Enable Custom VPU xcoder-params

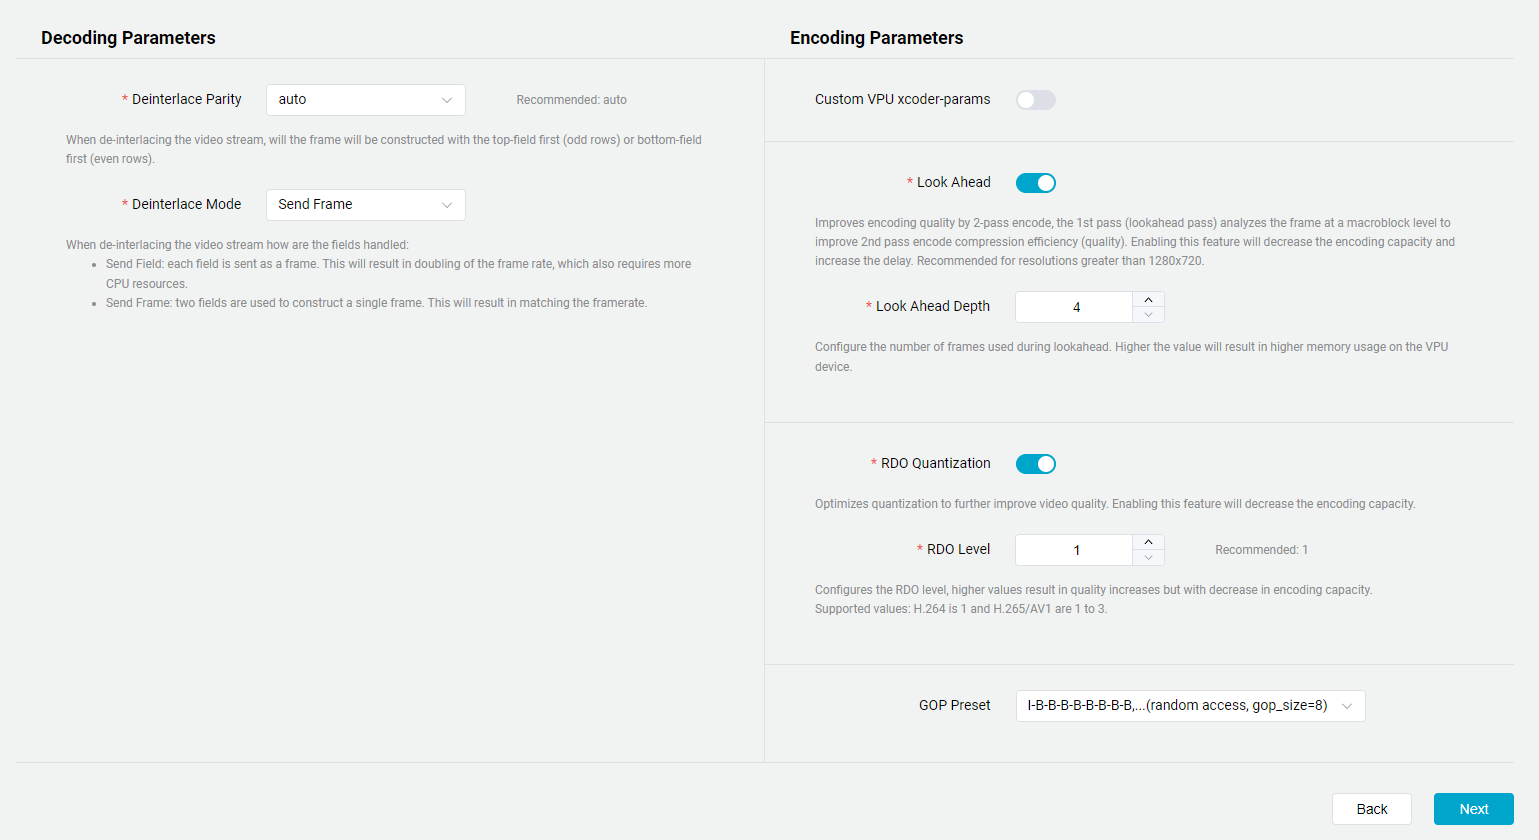(x=1035, y=99)
